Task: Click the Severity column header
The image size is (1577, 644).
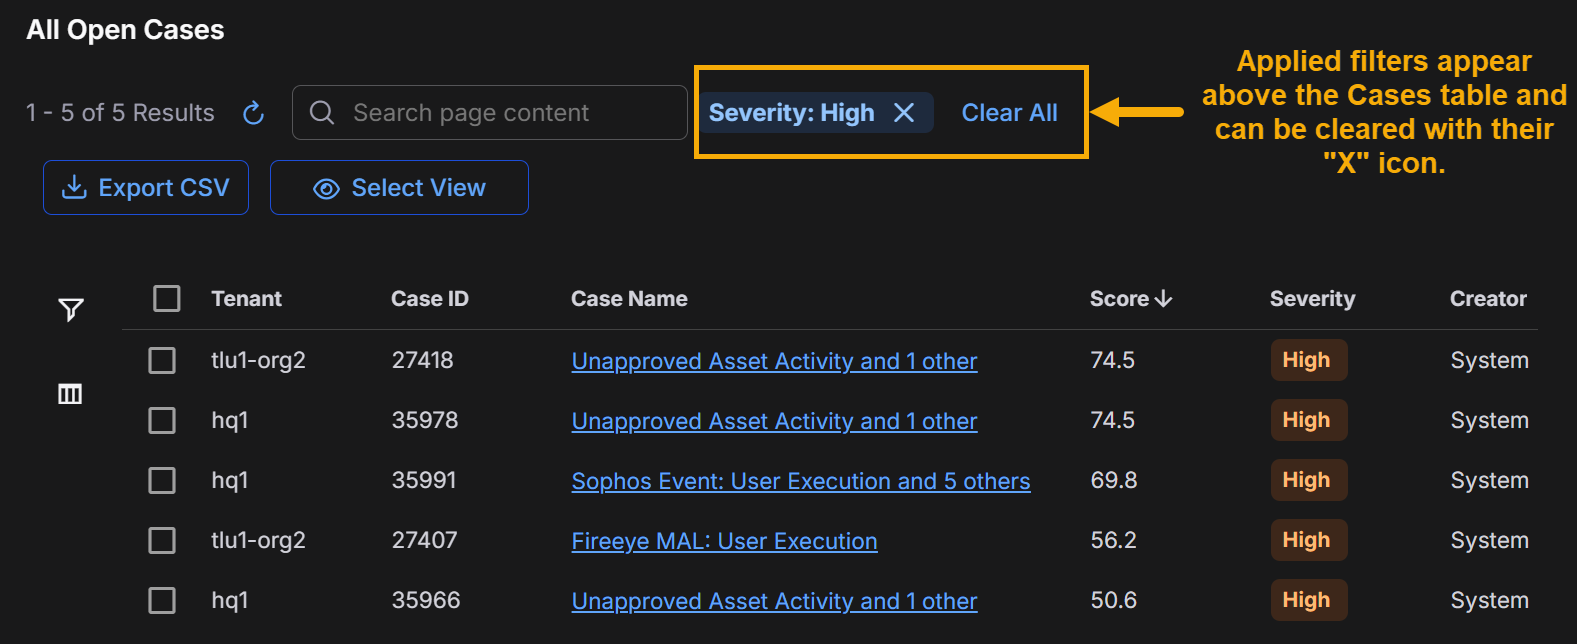Action: click(x=1312, y=299)
